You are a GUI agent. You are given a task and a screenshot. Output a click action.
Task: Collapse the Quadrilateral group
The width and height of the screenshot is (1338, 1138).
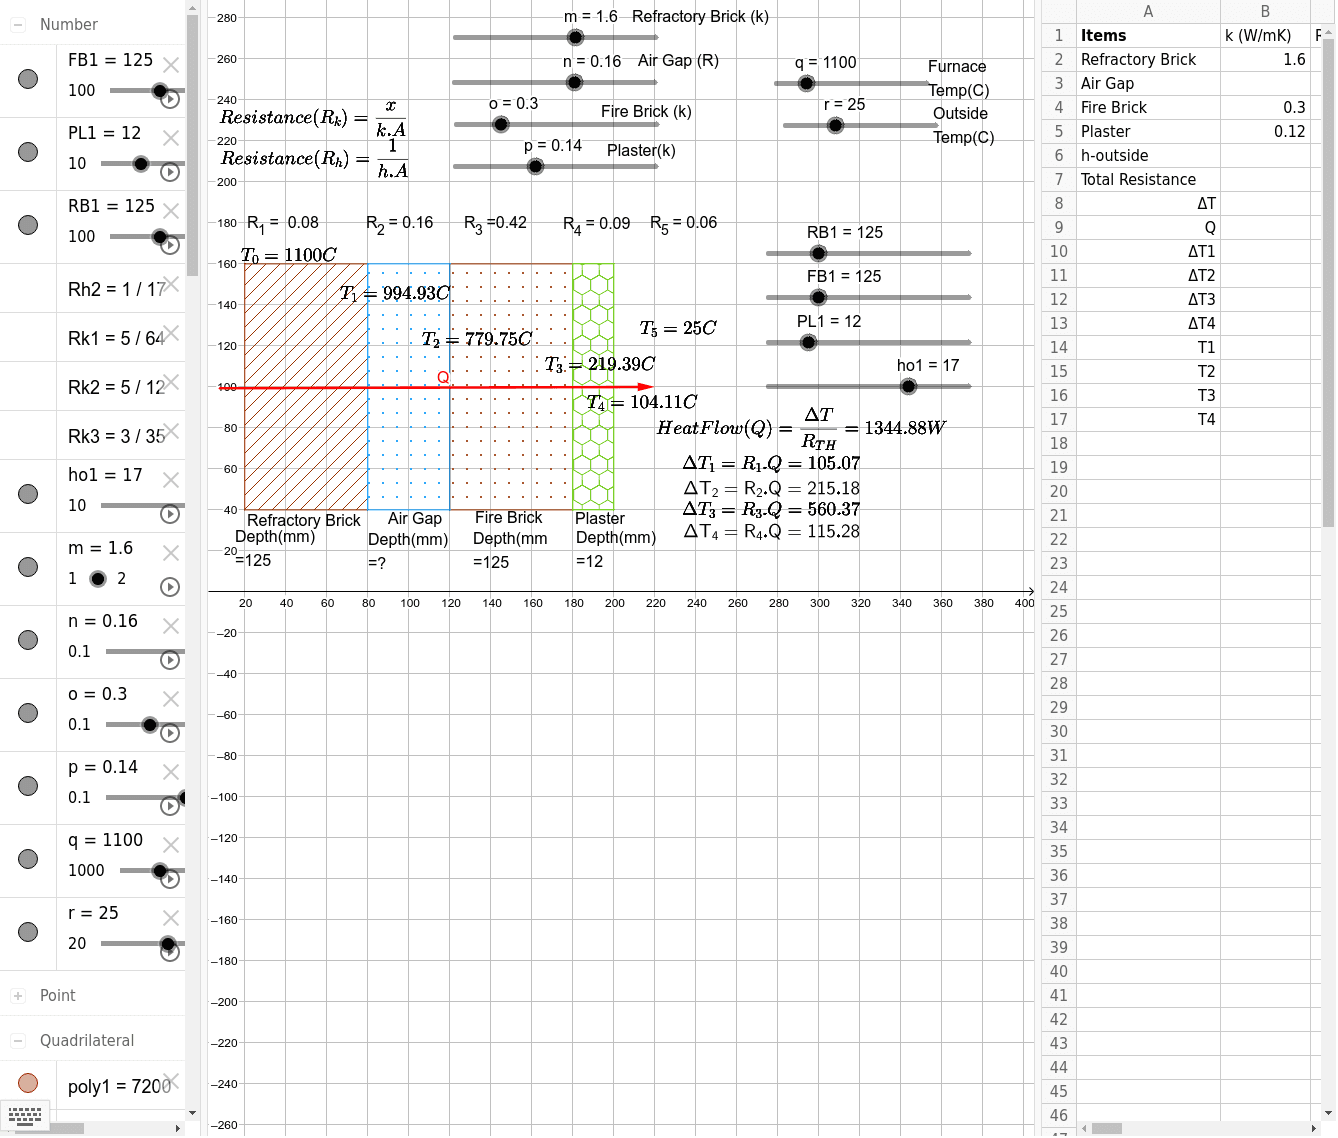(18, 1041)
